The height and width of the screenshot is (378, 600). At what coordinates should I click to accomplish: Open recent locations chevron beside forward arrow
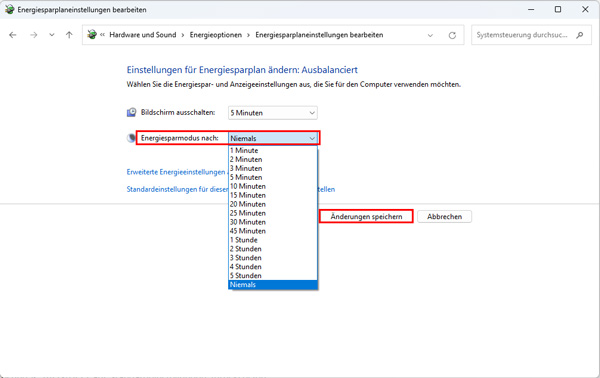click(52, 35)
